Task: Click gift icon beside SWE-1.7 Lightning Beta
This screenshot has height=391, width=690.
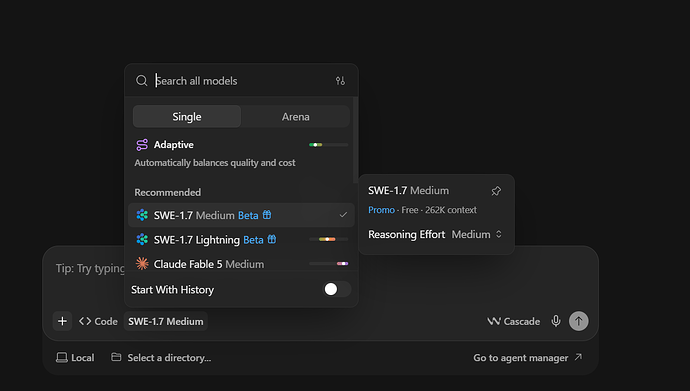Action: point(272,239)
